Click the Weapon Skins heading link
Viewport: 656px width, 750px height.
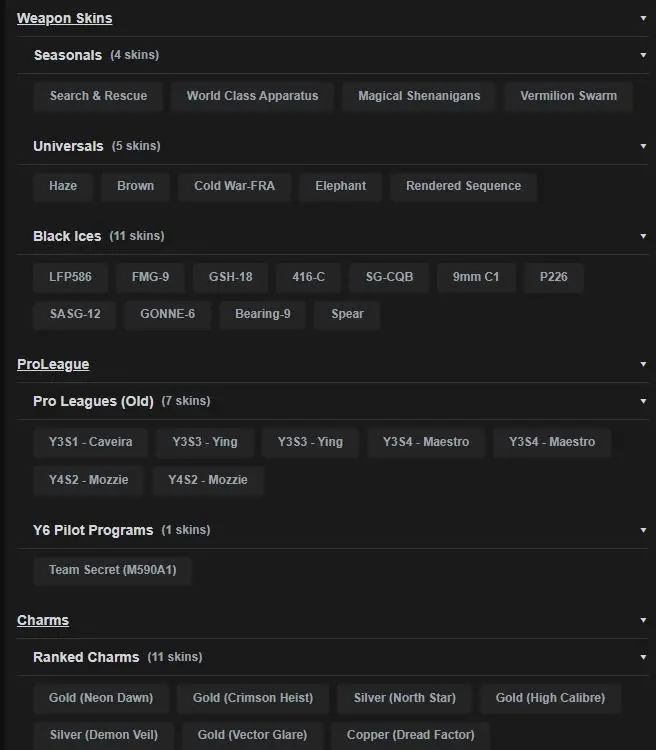(x=64, y=18)
